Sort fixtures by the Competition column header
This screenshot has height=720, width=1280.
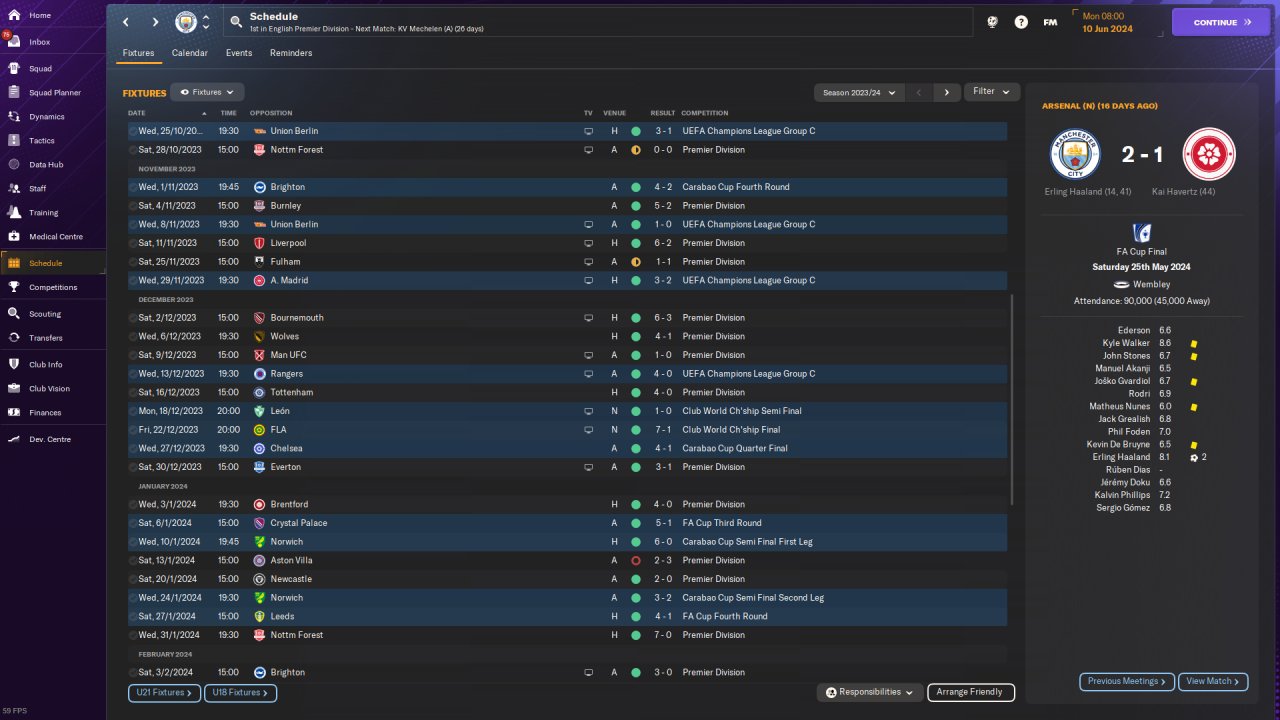pos(705,113)
